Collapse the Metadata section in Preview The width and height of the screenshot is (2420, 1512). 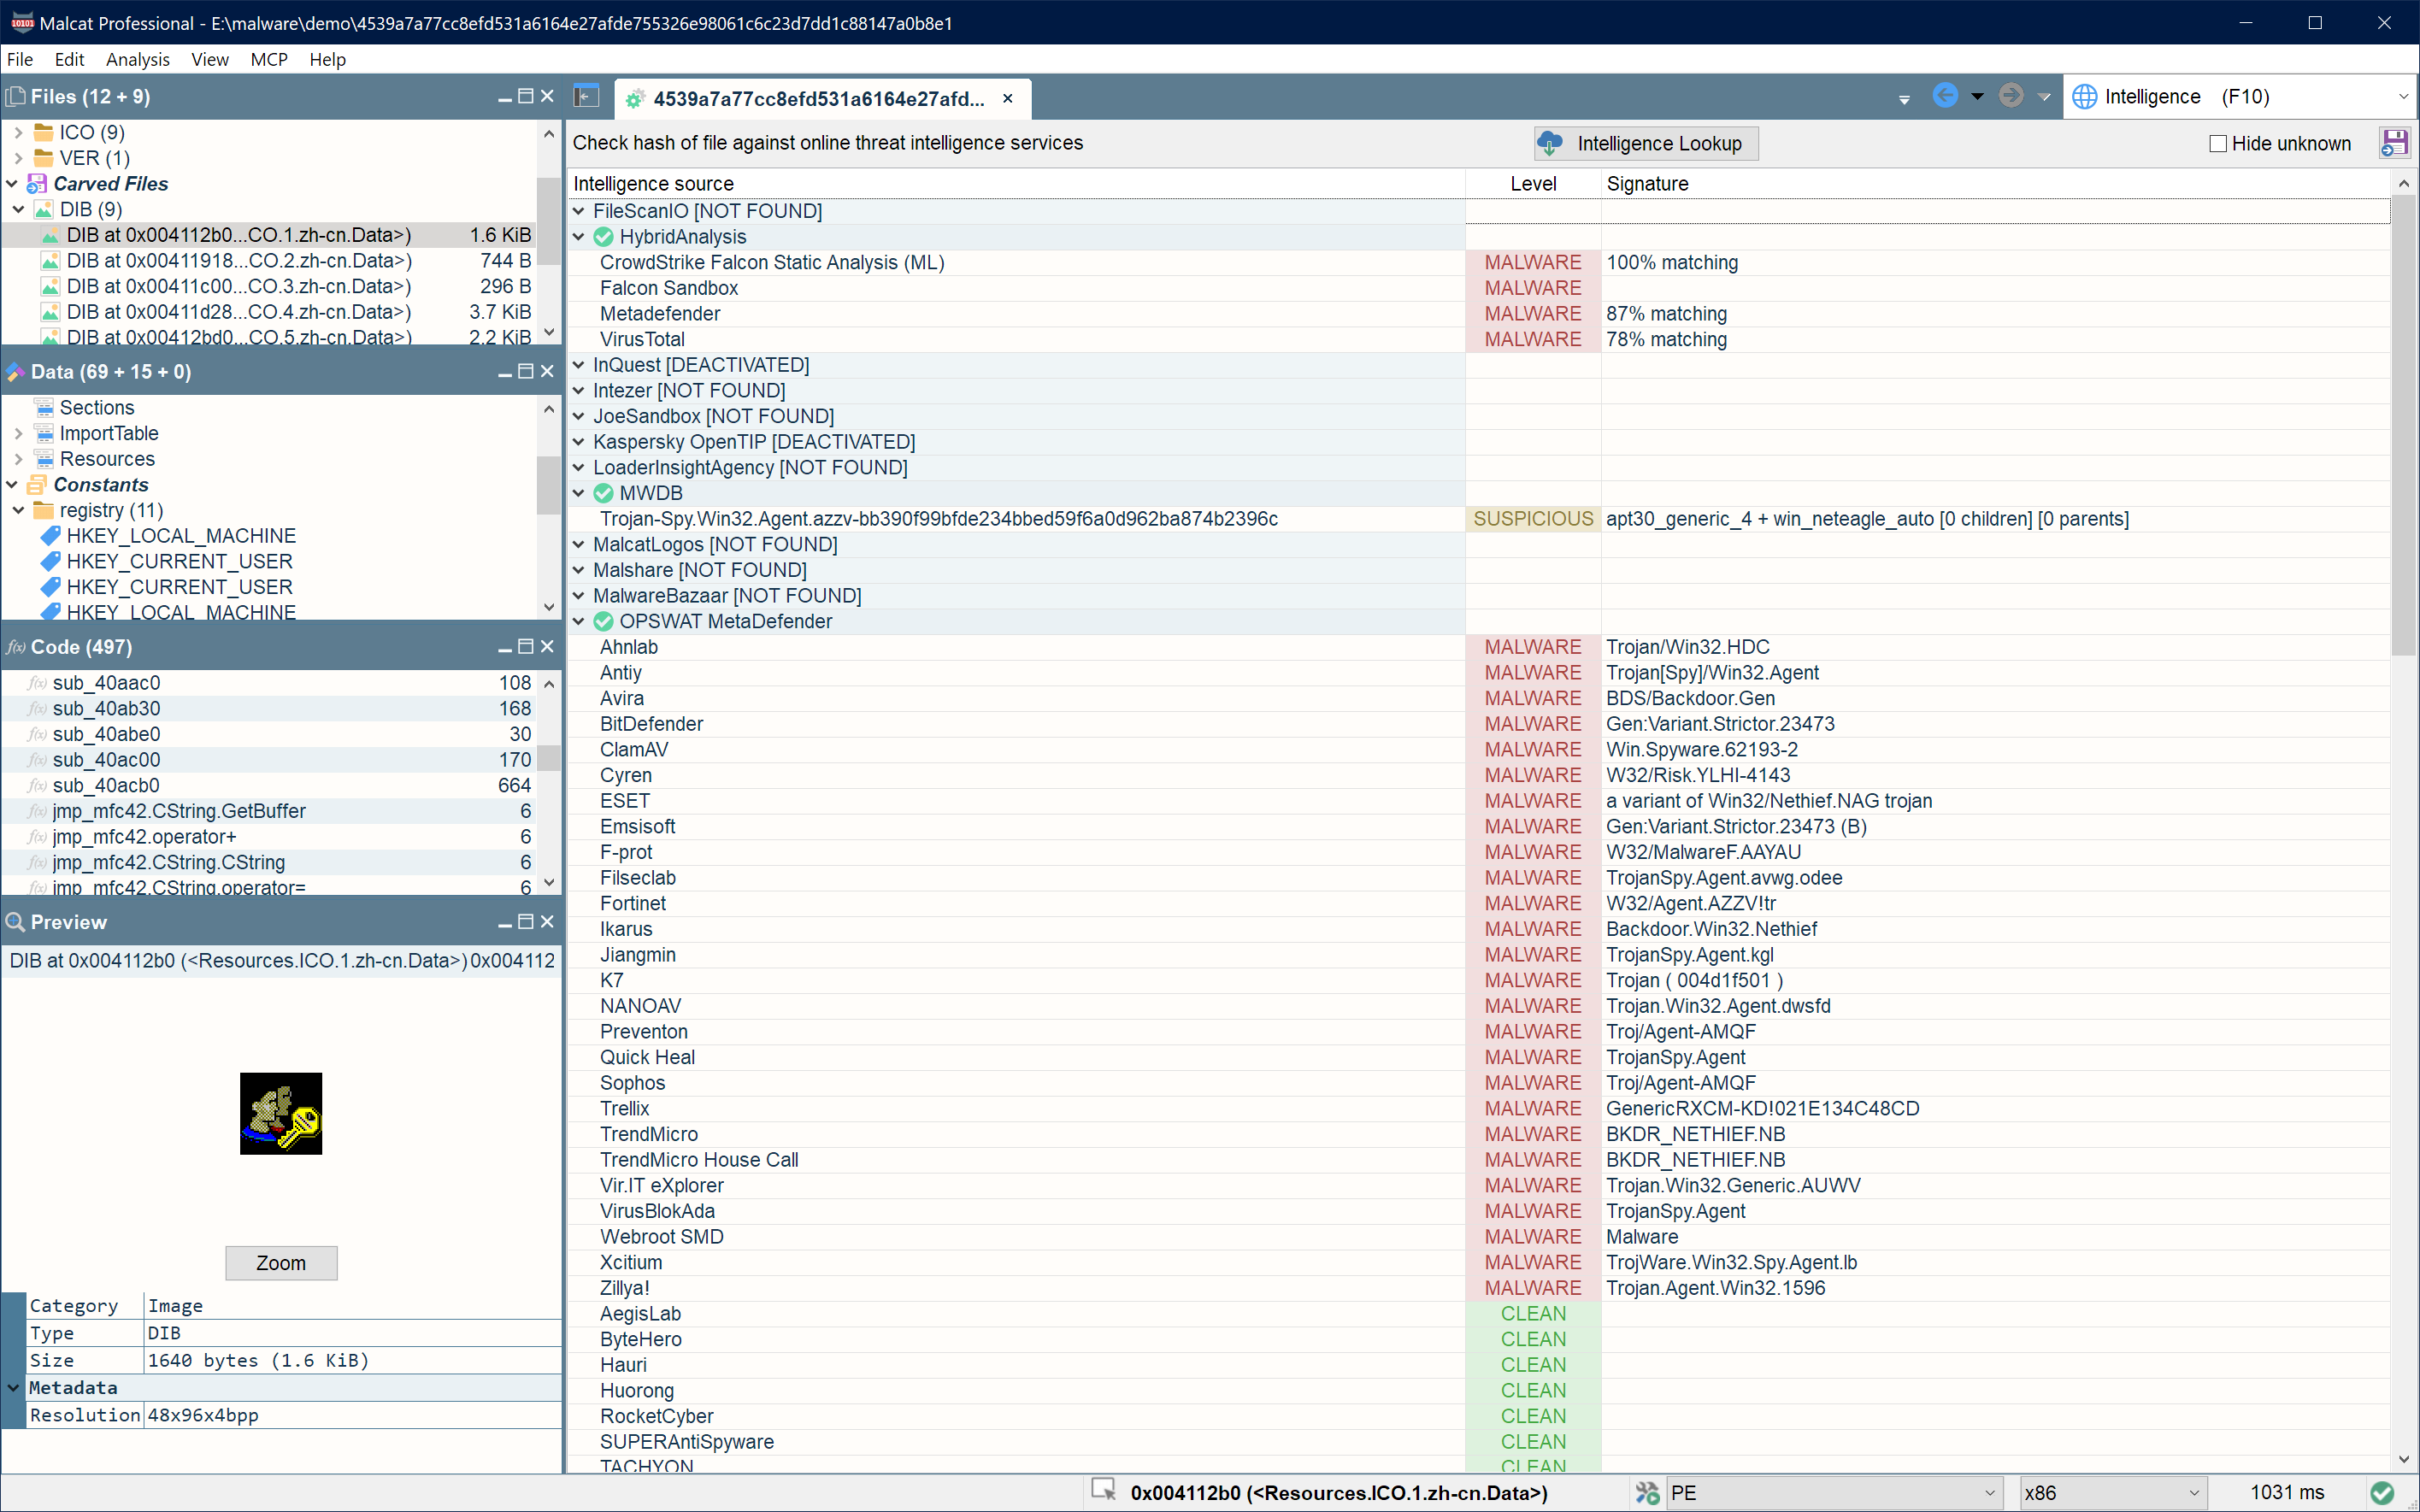[x=13, y=1388]
